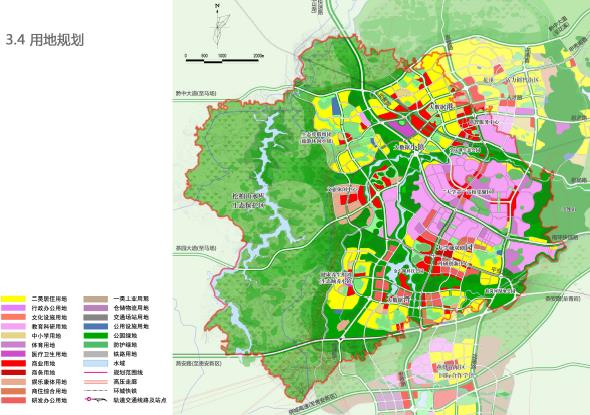The width and height of the screenshot is (590, 415).
Task: Click the dark red 商务用地 swatch
Action: coord(13,372)
